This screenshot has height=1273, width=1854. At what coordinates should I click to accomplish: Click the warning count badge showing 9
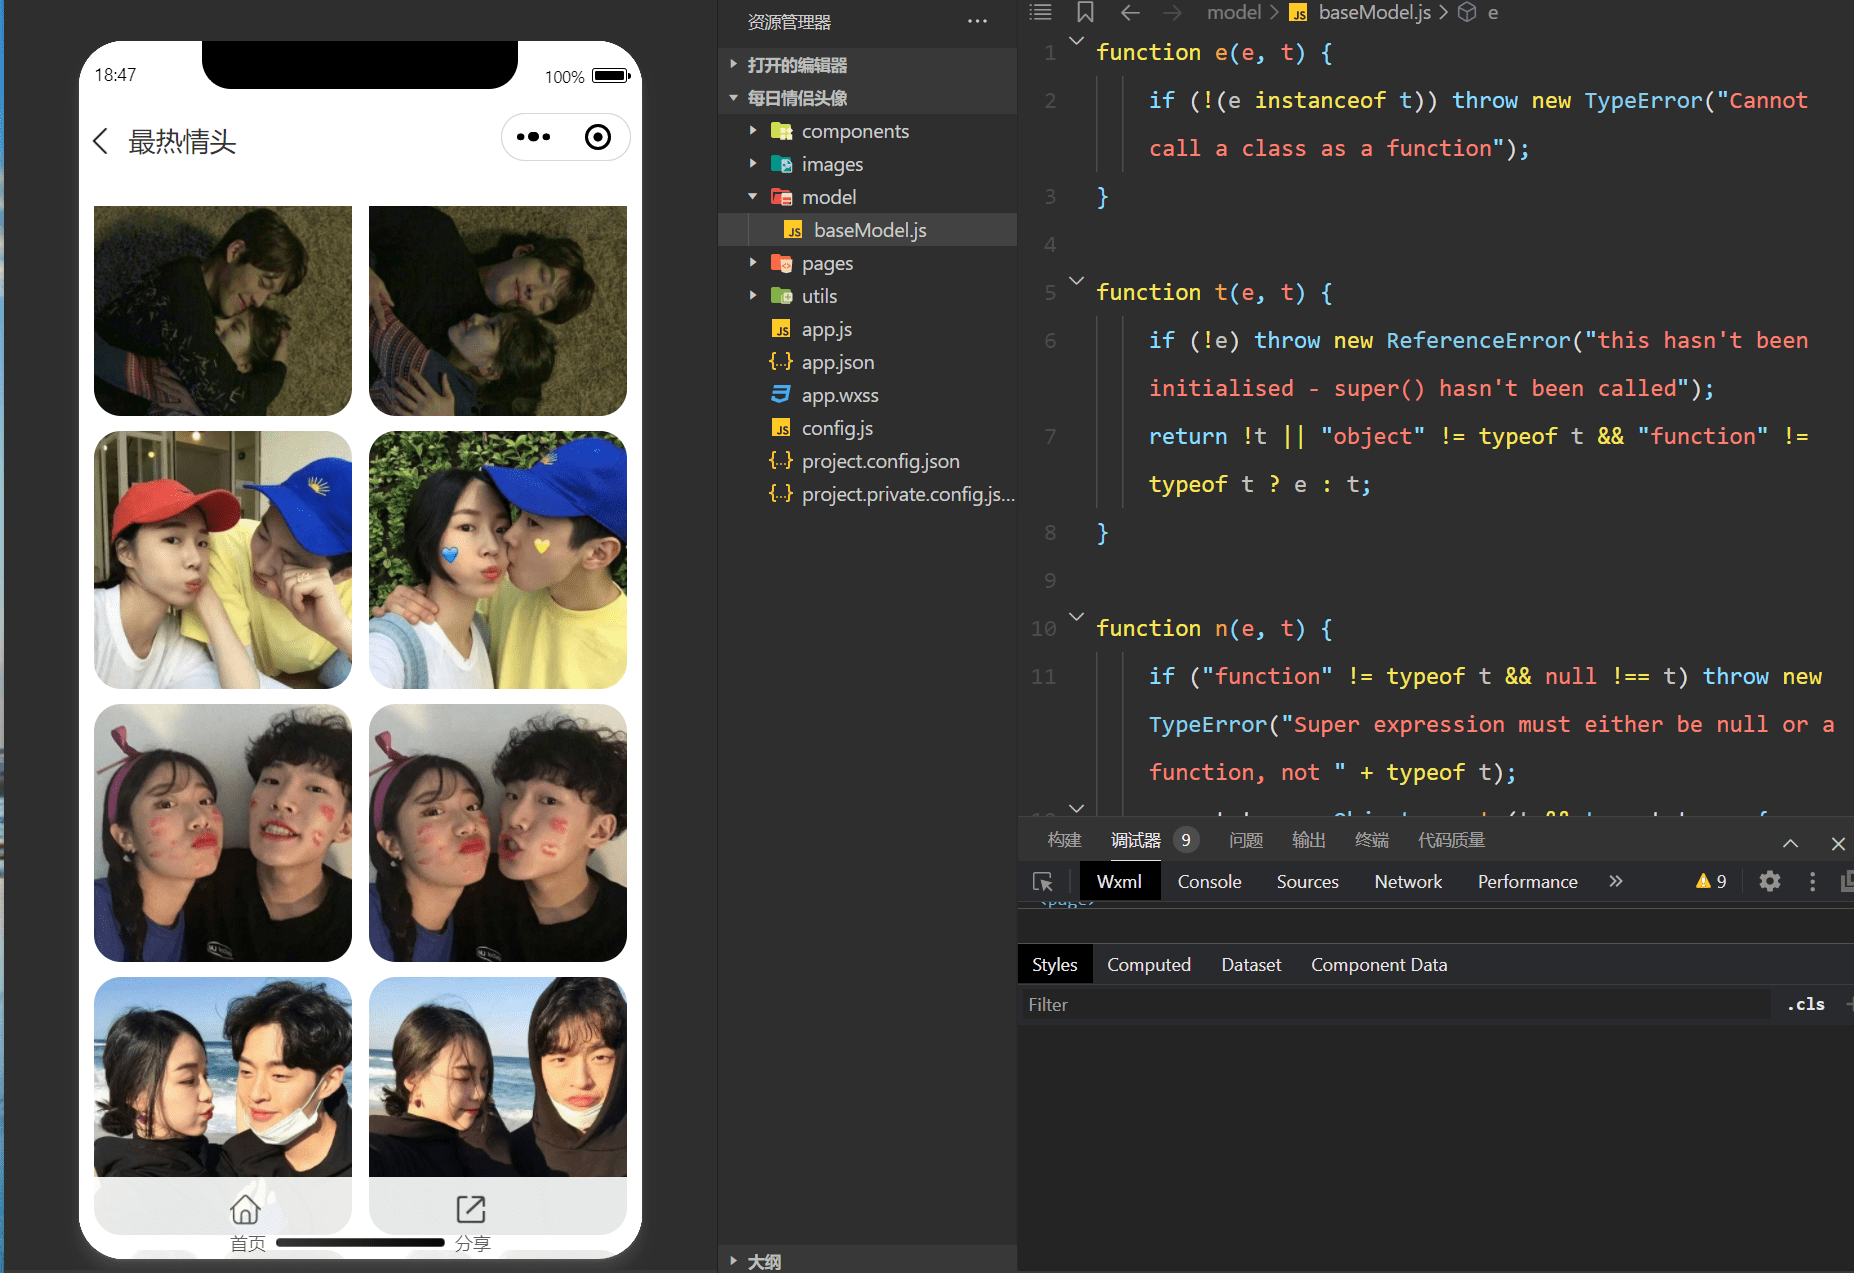tap(1711, 881)
